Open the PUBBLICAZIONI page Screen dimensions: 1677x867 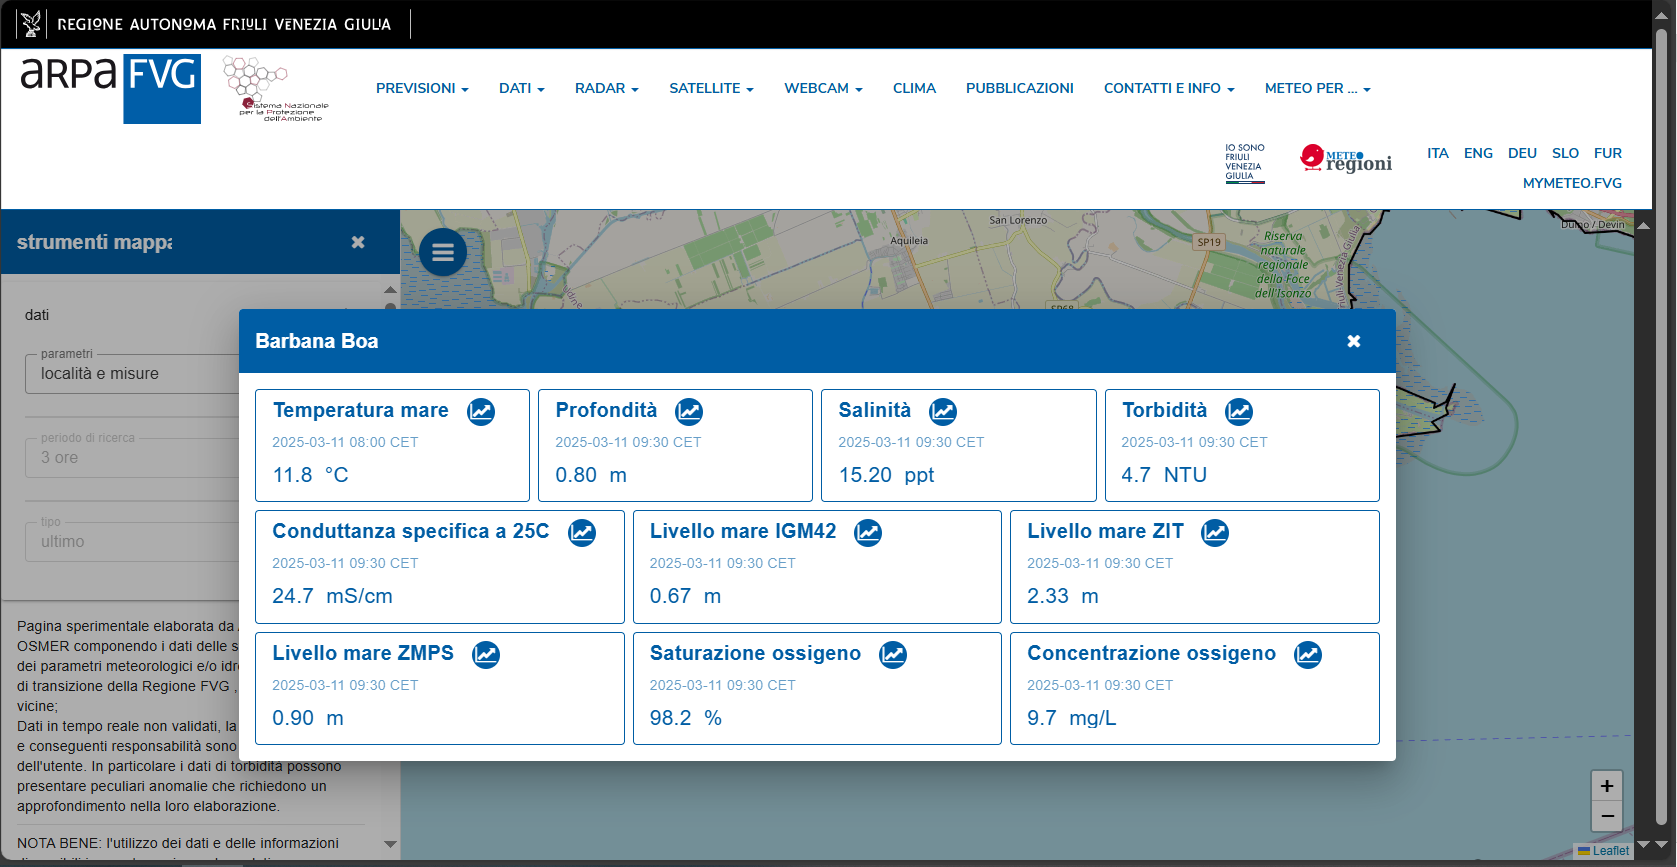tap(1019, 88)
